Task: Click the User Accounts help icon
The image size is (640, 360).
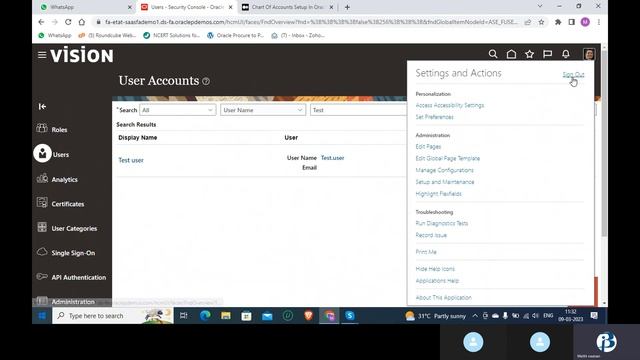Action: click(x=206, y=81)
